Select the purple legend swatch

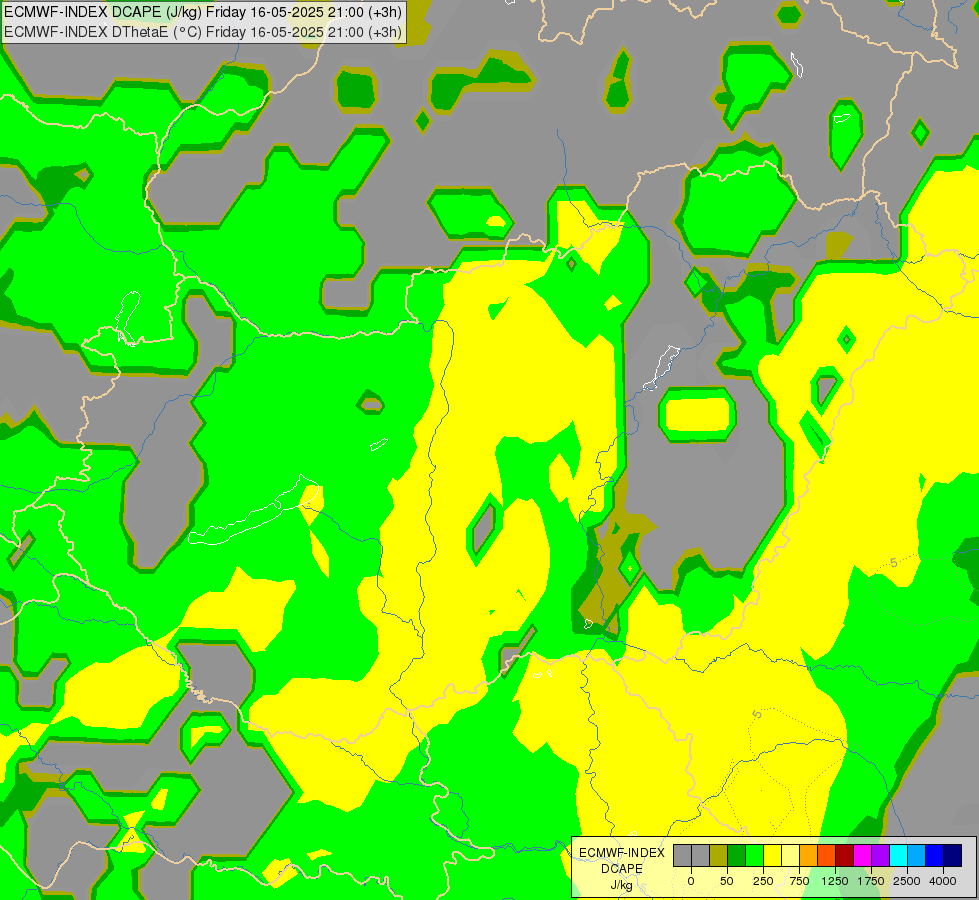click(x=881, y=855)
